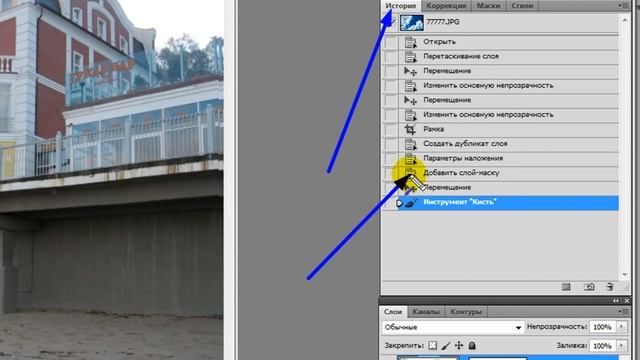The height and width of the screenshot is (360, 640).
Task: Click the icon beside Параметры наложения state
Action: pyautogui.click(x=410, y=158)
